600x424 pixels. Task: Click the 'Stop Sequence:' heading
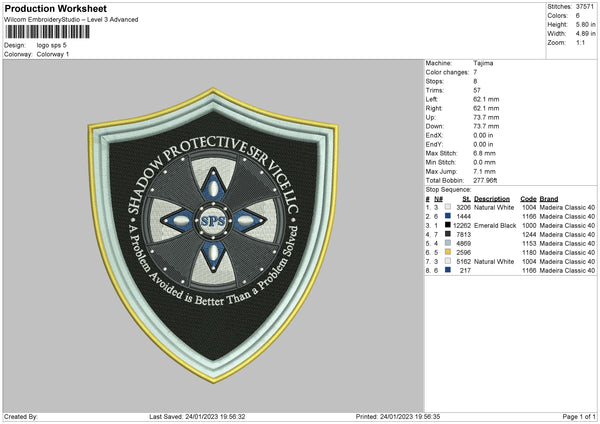[x=448, y=190]
